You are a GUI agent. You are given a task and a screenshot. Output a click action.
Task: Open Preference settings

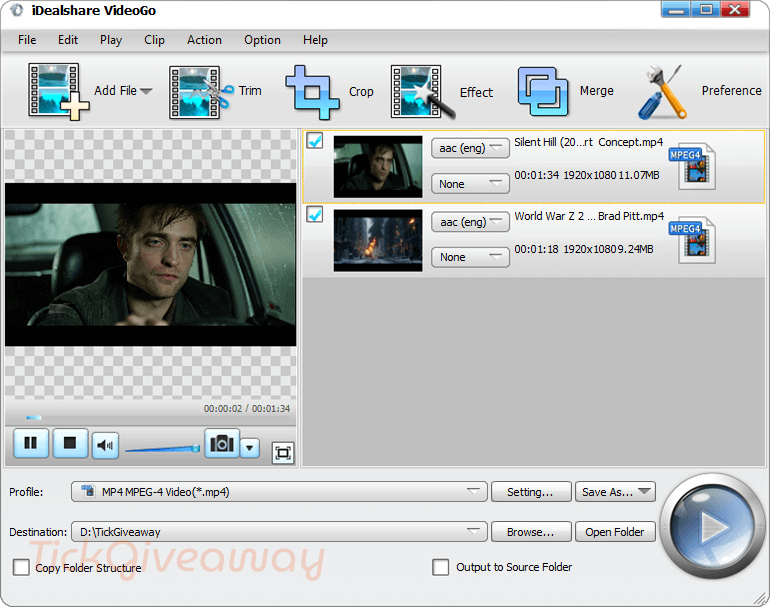click(x=663, y=92)
